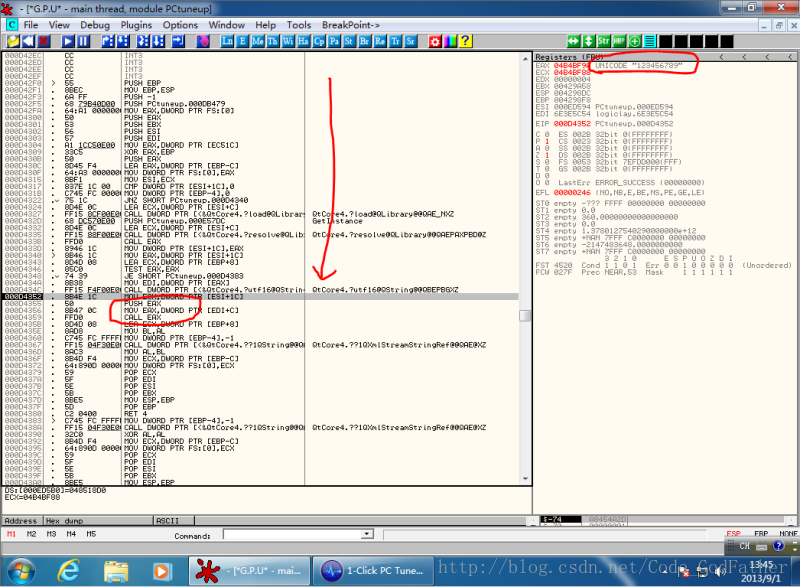800x587 pixels.
Task: Click the Hex dump column header
Action: (98, 521)
